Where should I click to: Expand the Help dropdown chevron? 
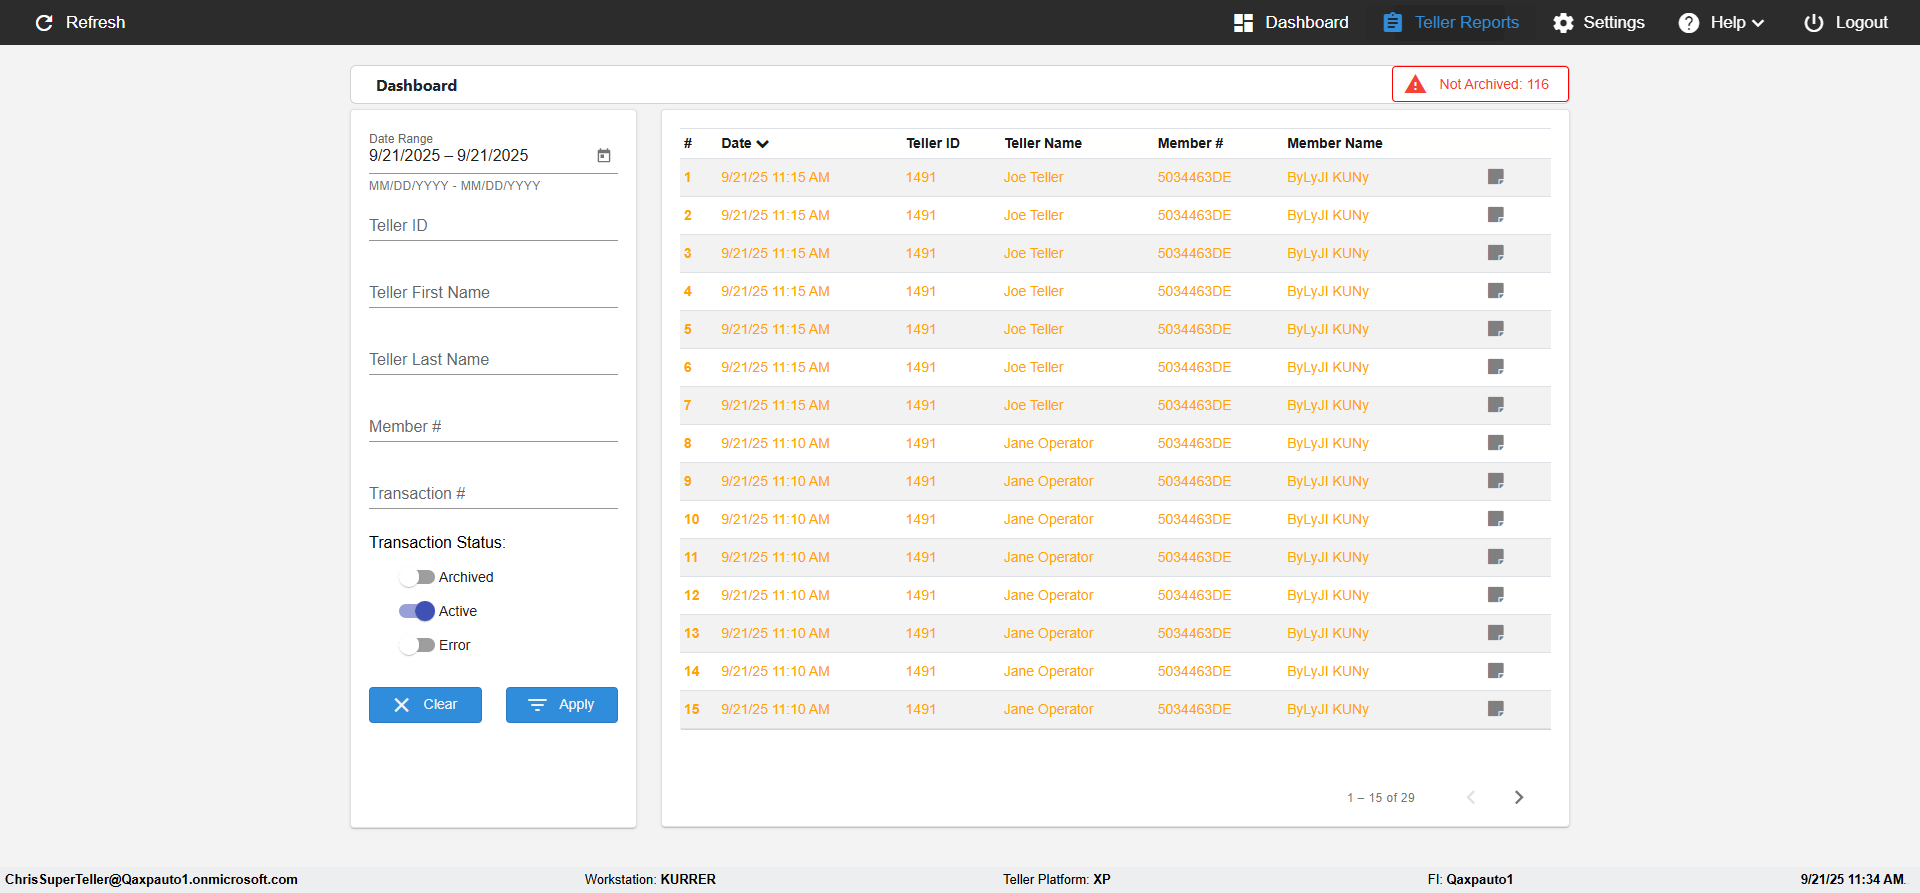coord(1758,23)
